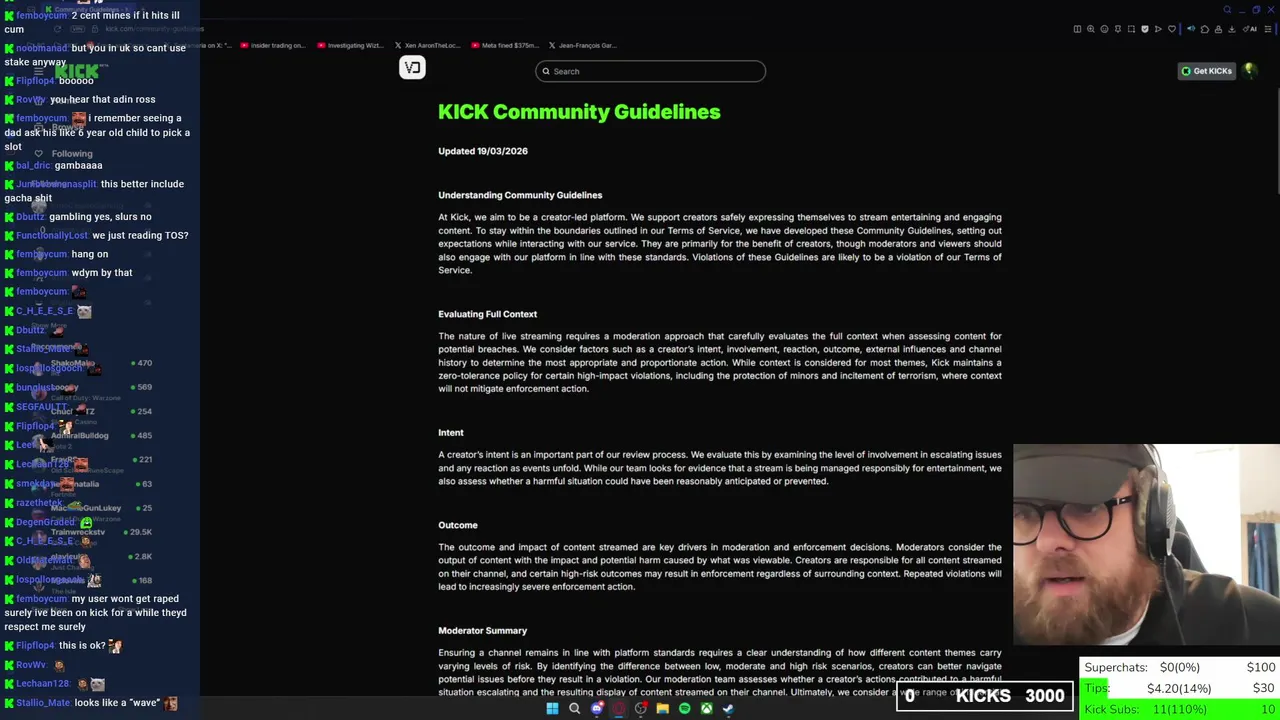Click the browser AI toolbar button
The image size is (1280, 720).
1249,29
